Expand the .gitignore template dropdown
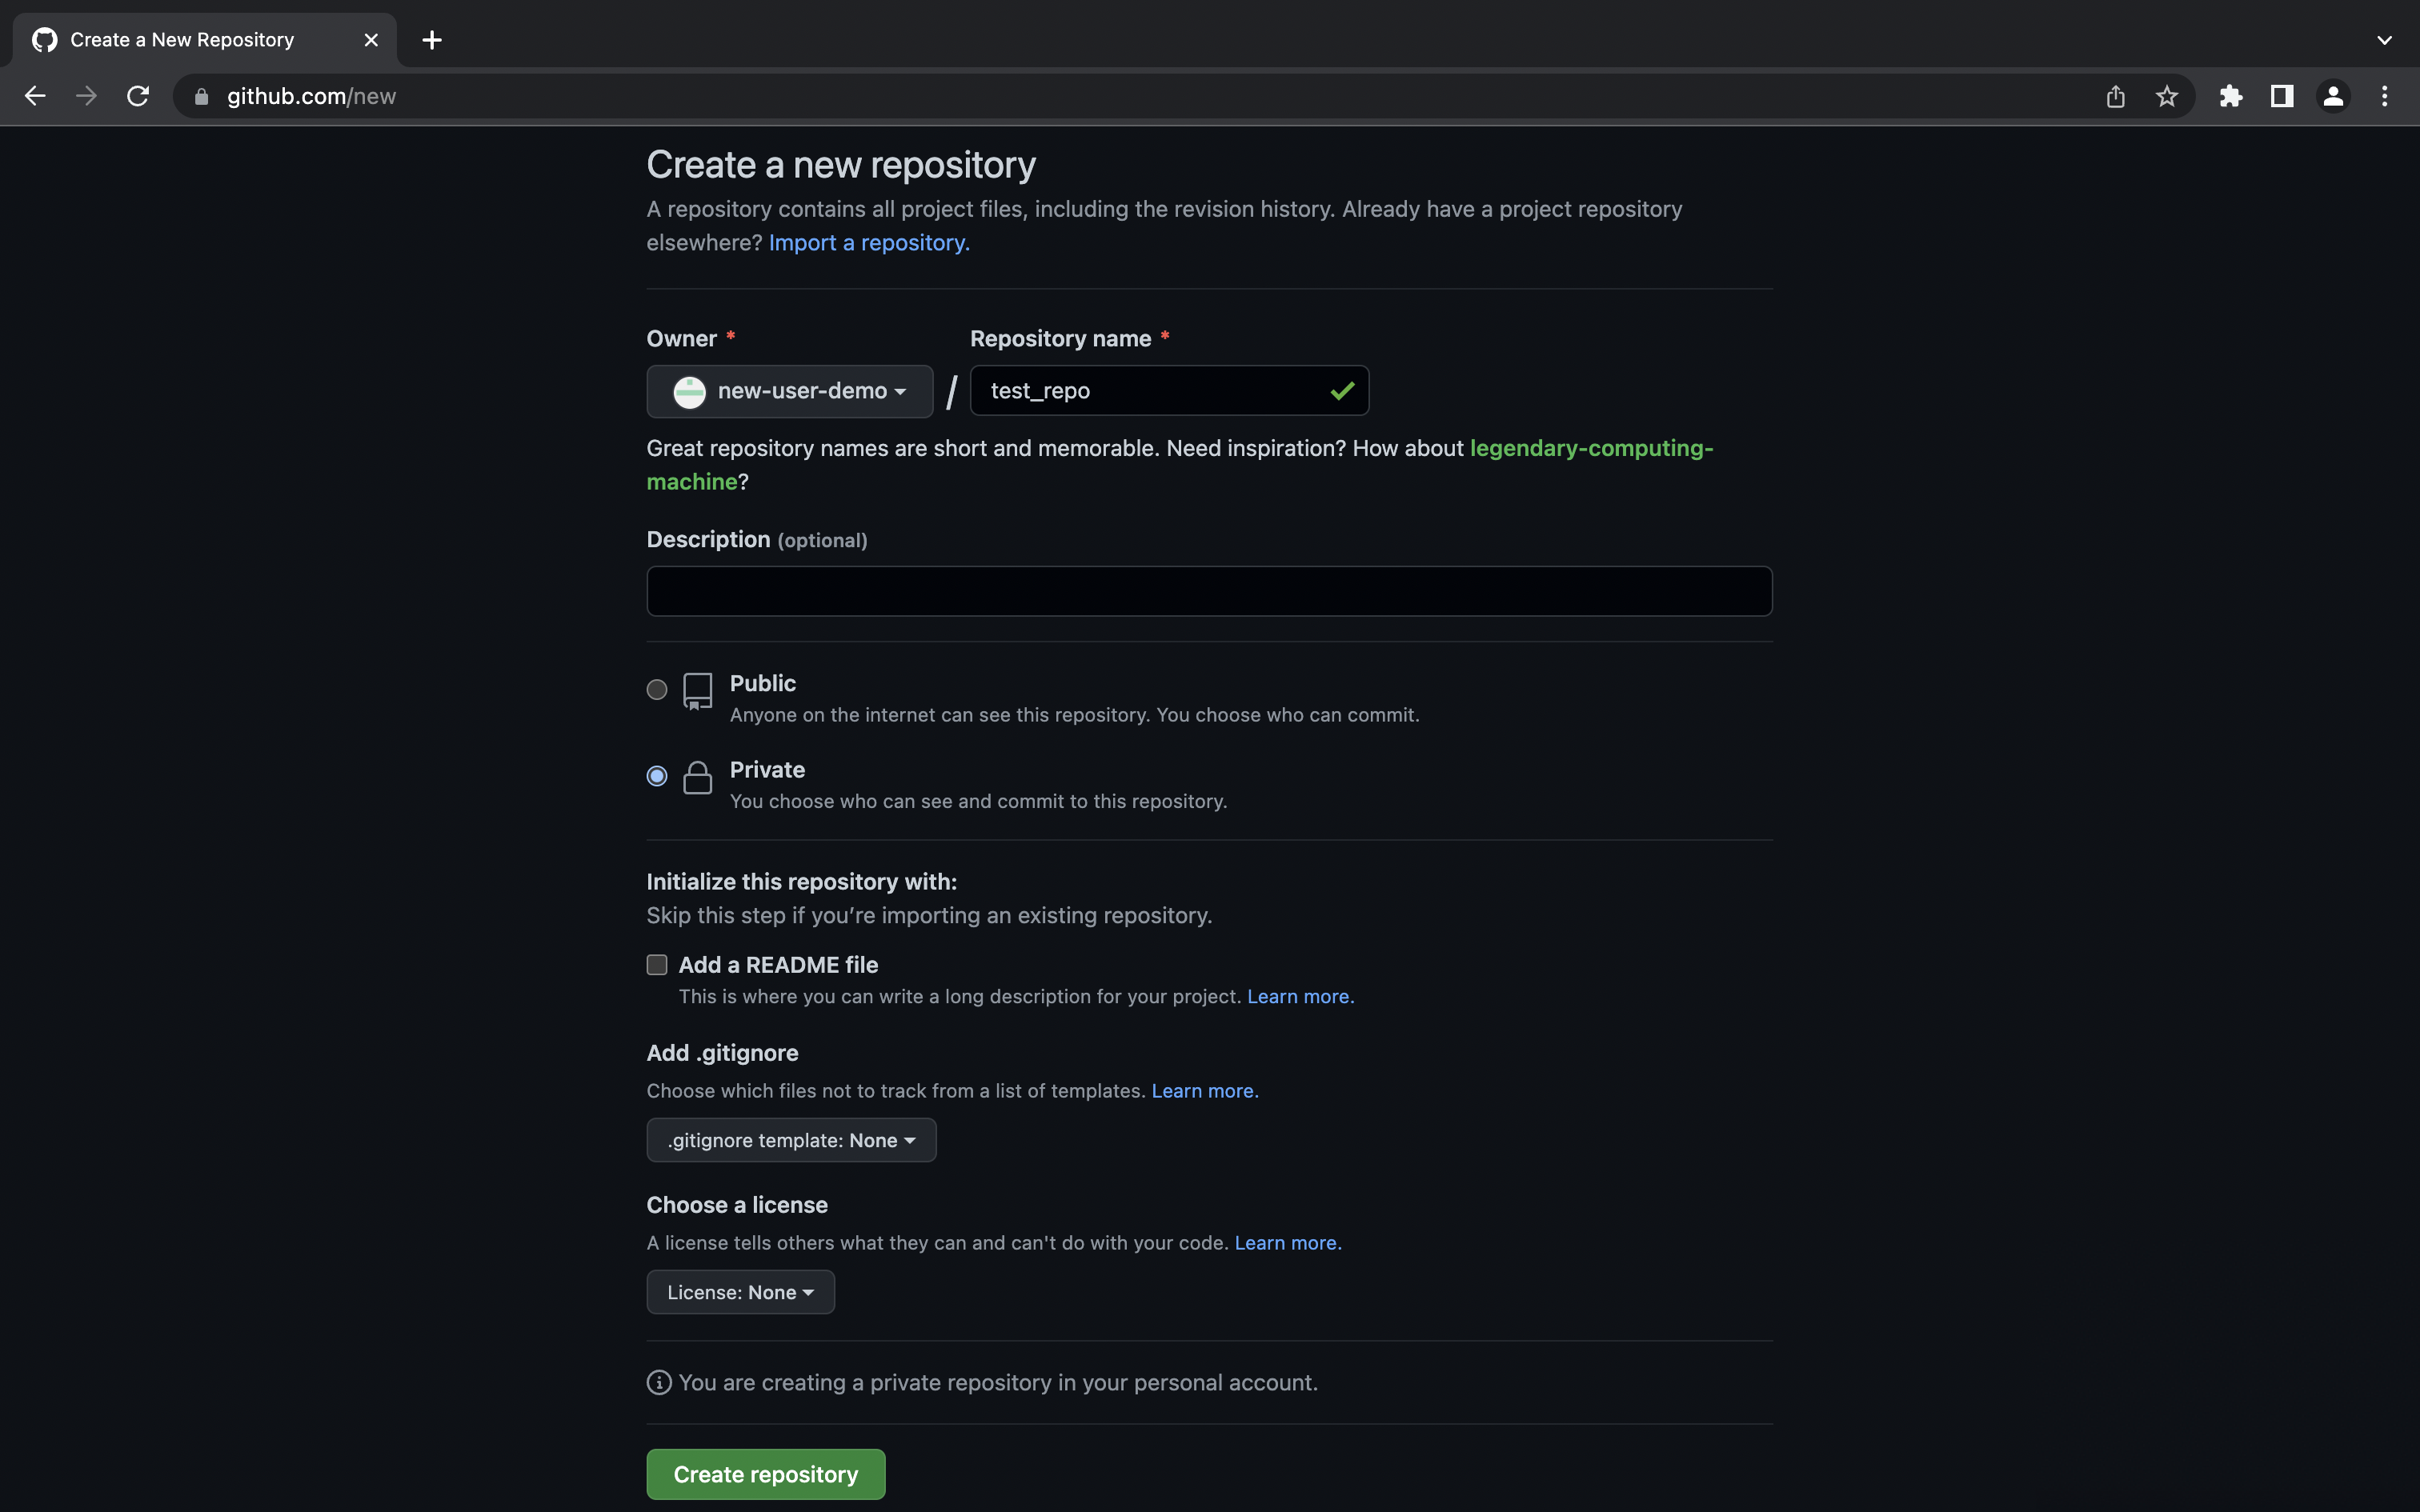Screen dimensions: 2420x1512 click(x=791, y=1140)
